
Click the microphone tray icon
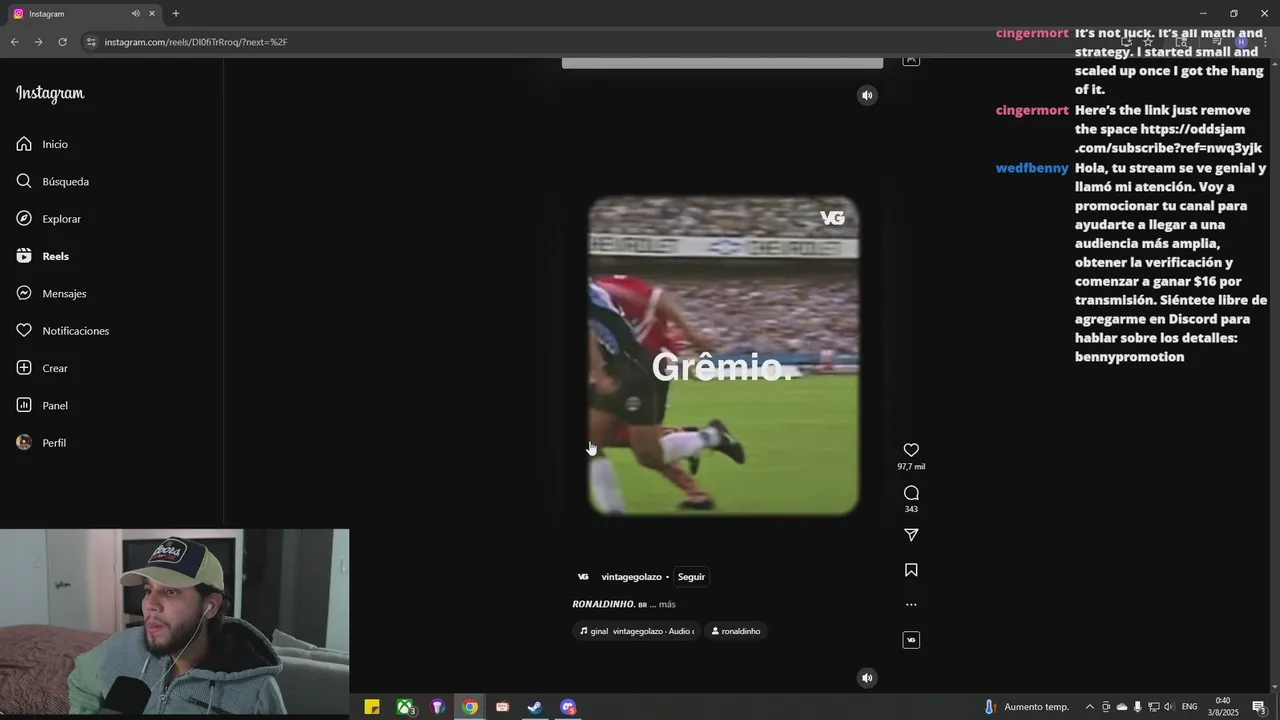1138,707
